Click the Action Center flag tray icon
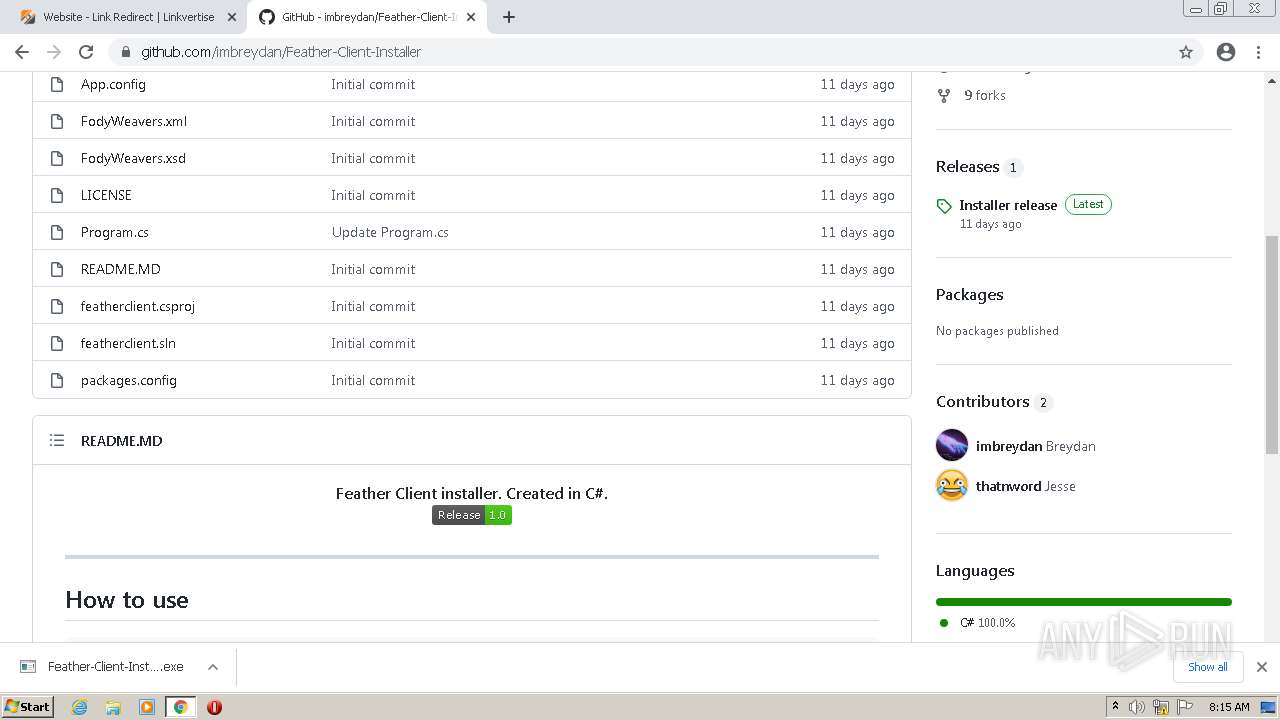This screenshot has height=720, width=1280. click(x=1185, y=707)
